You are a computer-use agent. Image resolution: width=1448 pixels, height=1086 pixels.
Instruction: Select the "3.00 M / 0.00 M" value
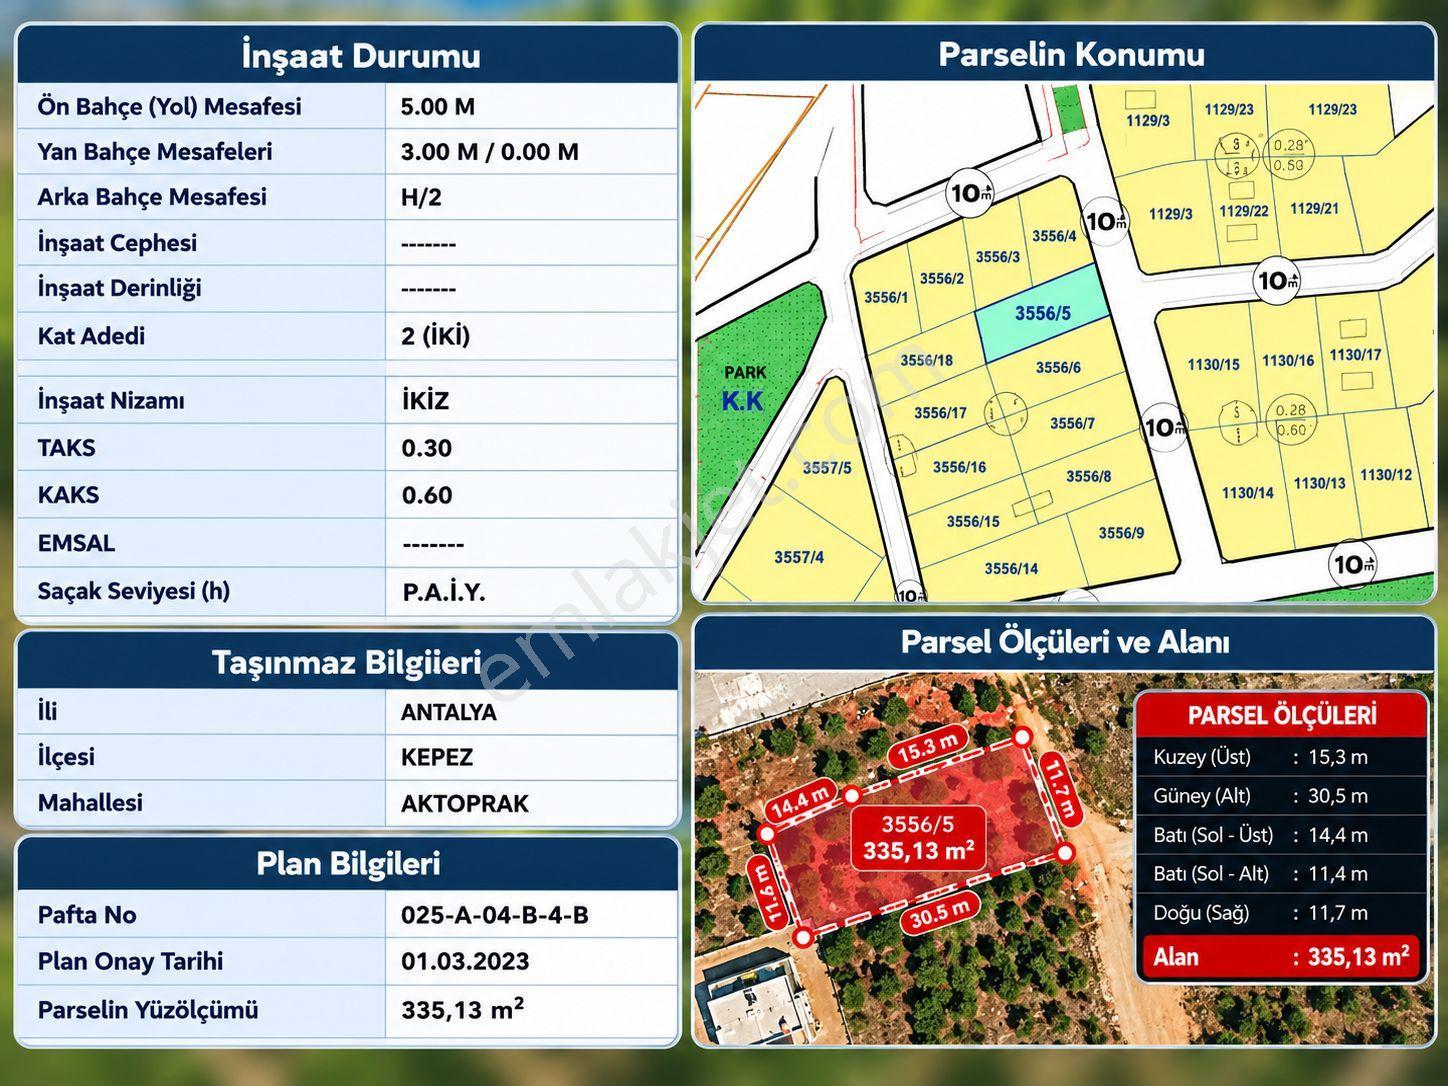pos(489,152)
